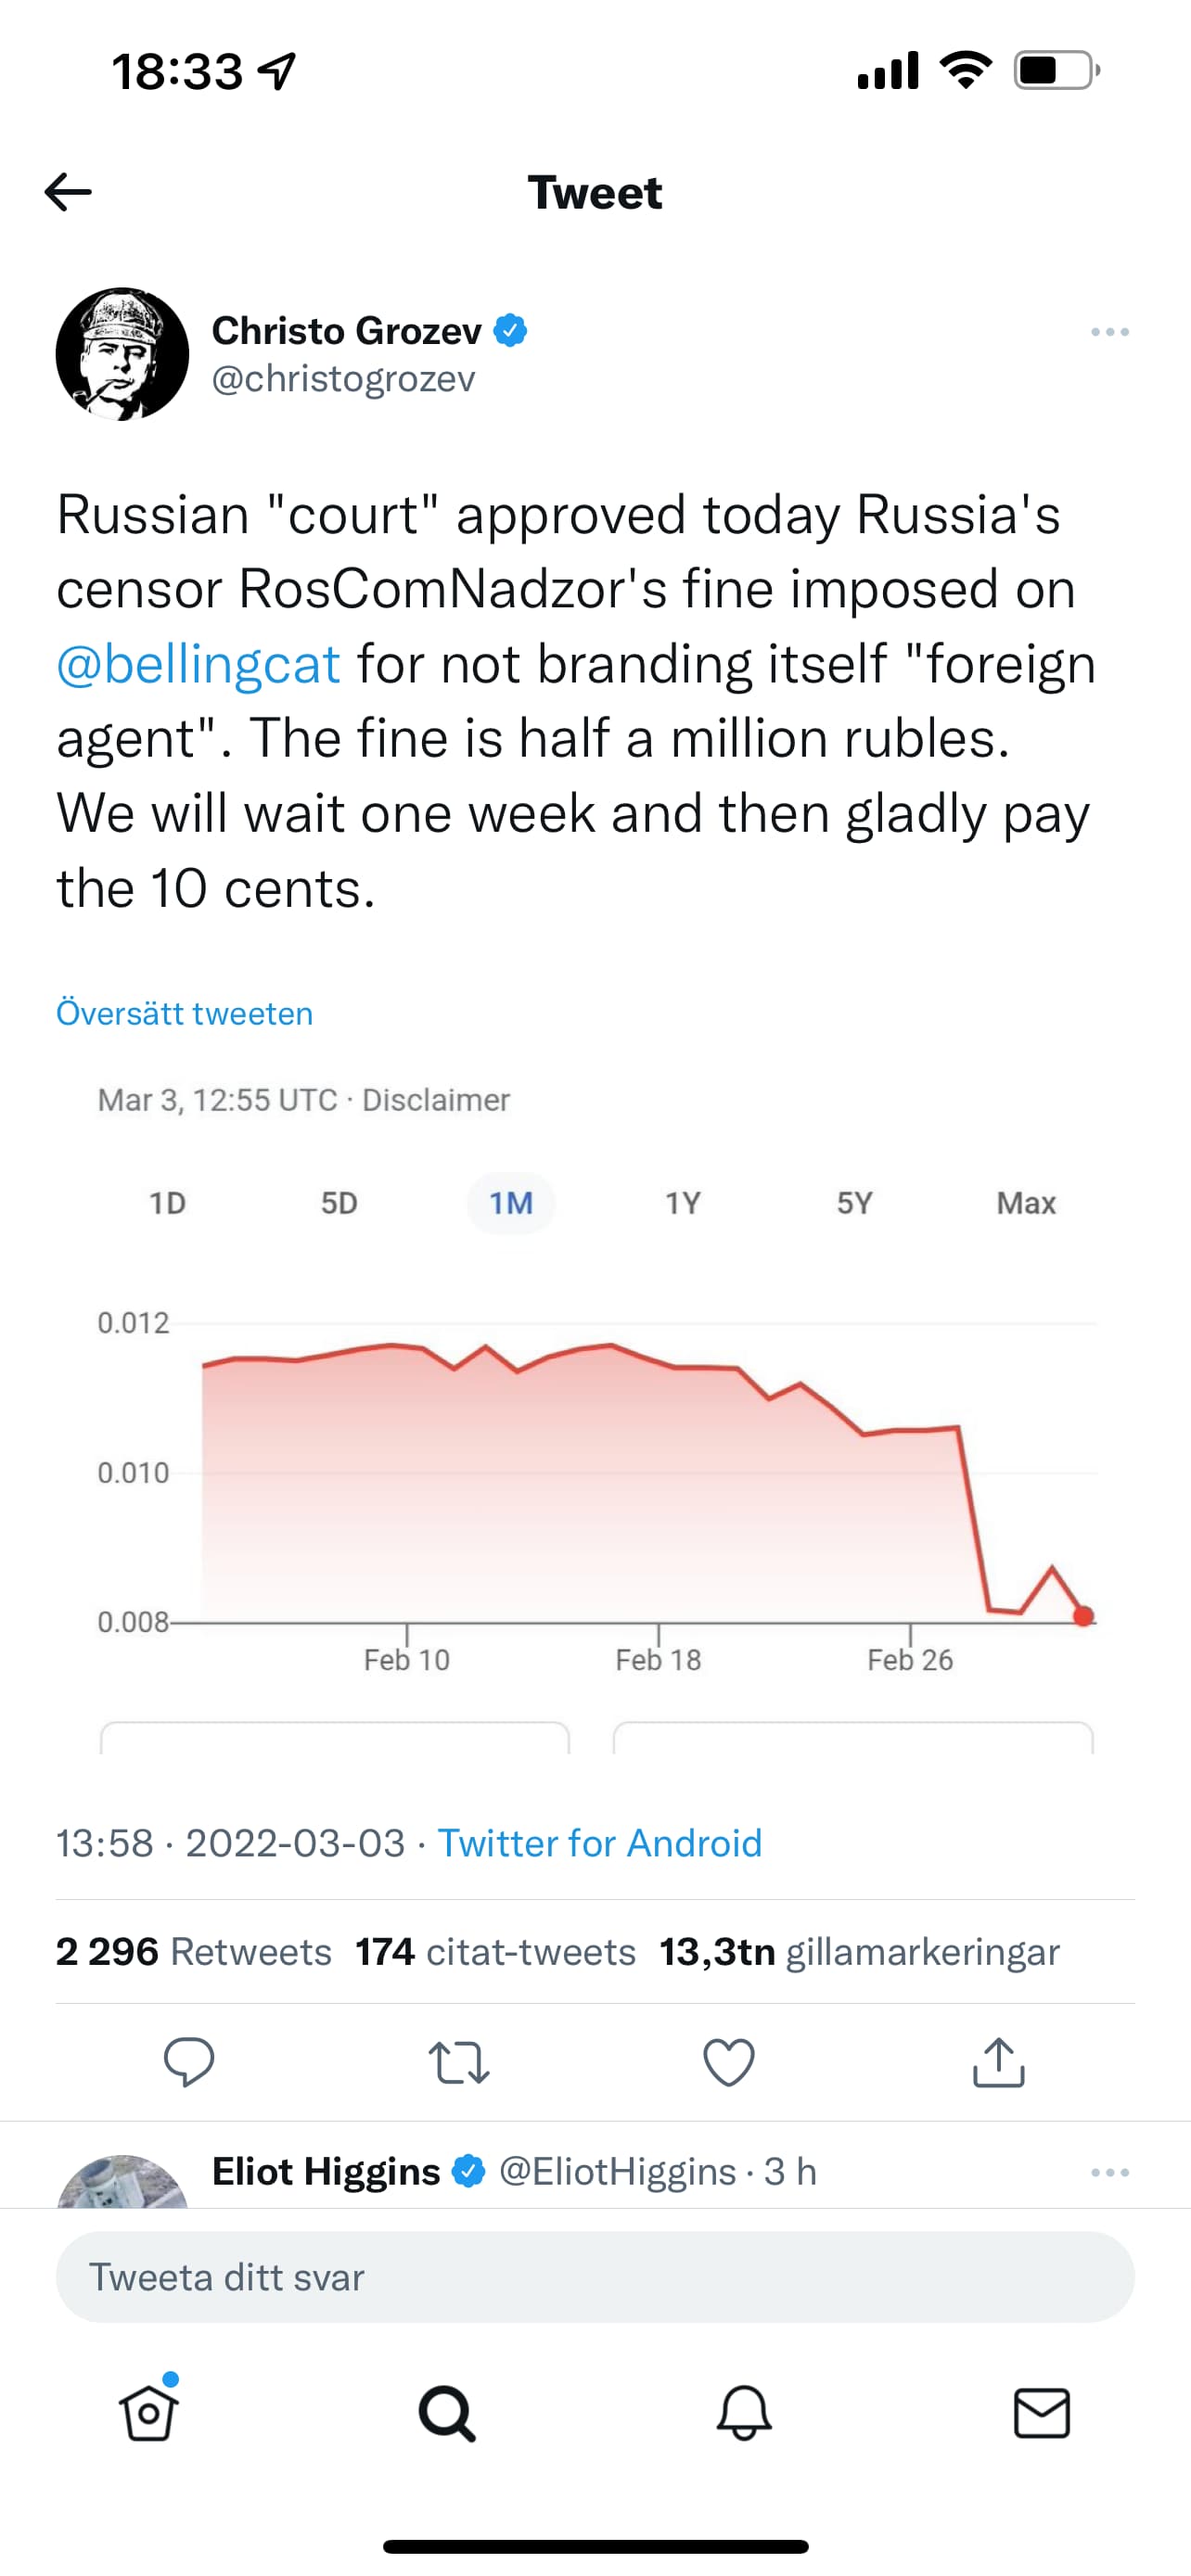Open the Notifications bell tab
This screenshot has height=2576, width=1191.
(744, 2413)
